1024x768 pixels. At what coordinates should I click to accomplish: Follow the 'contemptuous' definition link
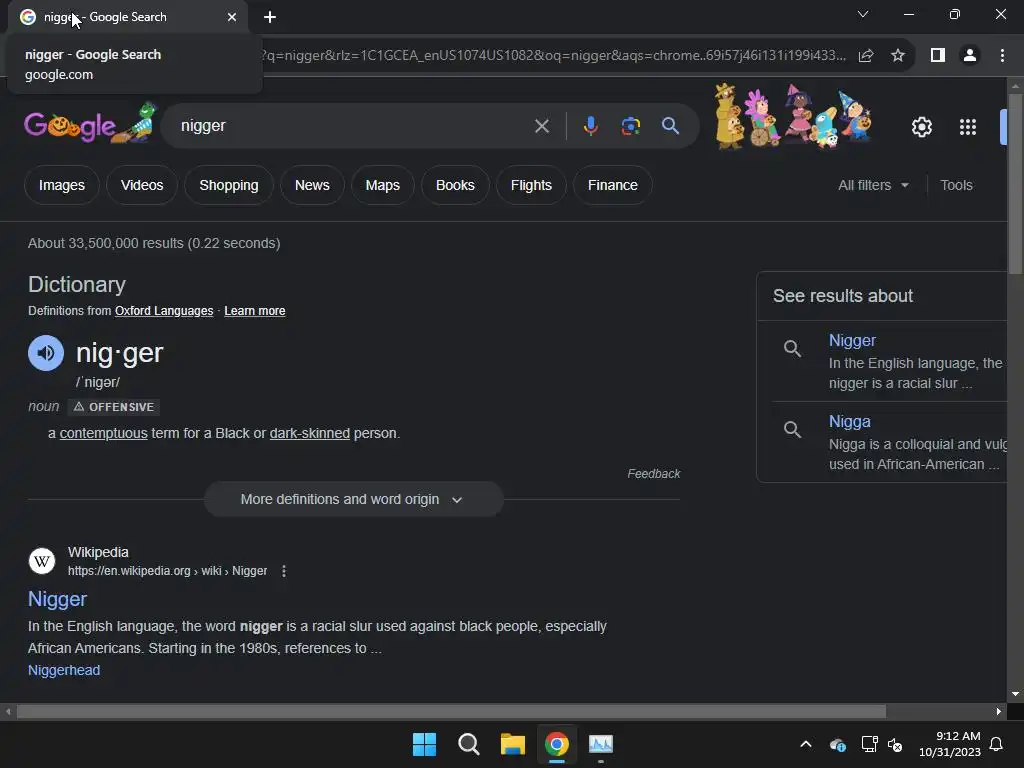[104, 434]
